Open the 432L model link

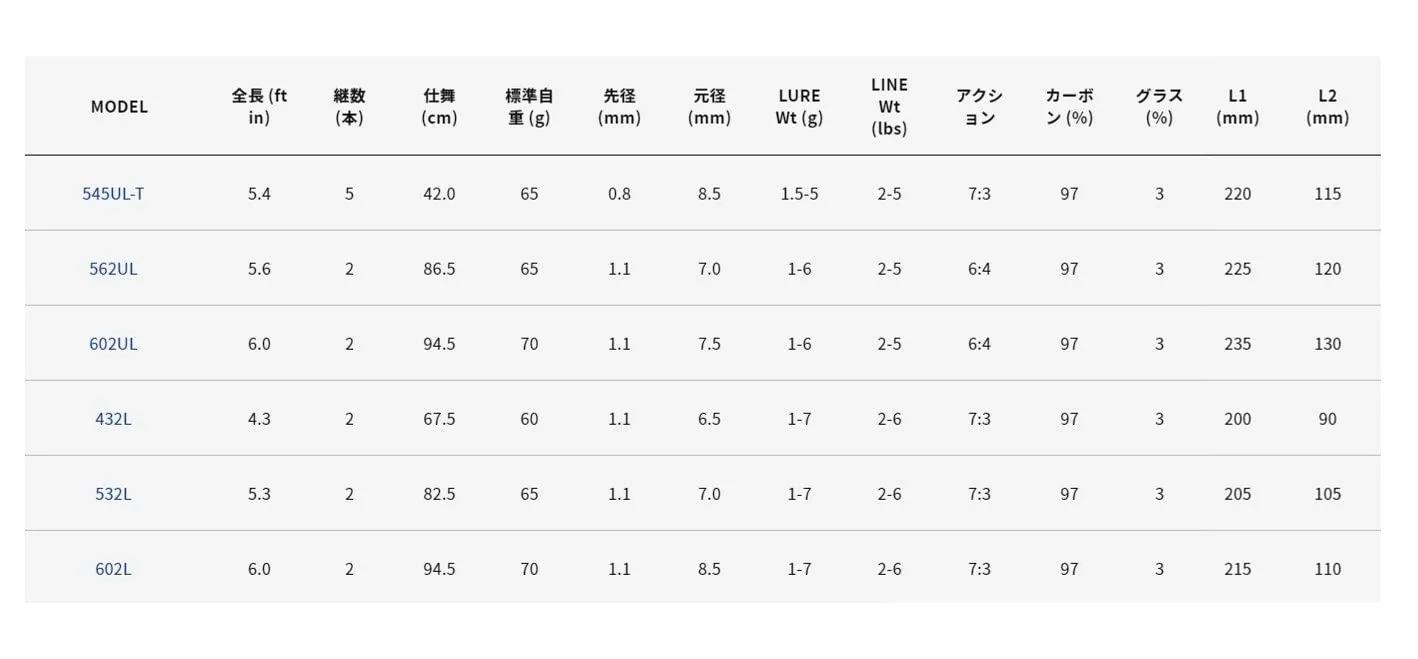pyautogui.click(x=113, y=419)
